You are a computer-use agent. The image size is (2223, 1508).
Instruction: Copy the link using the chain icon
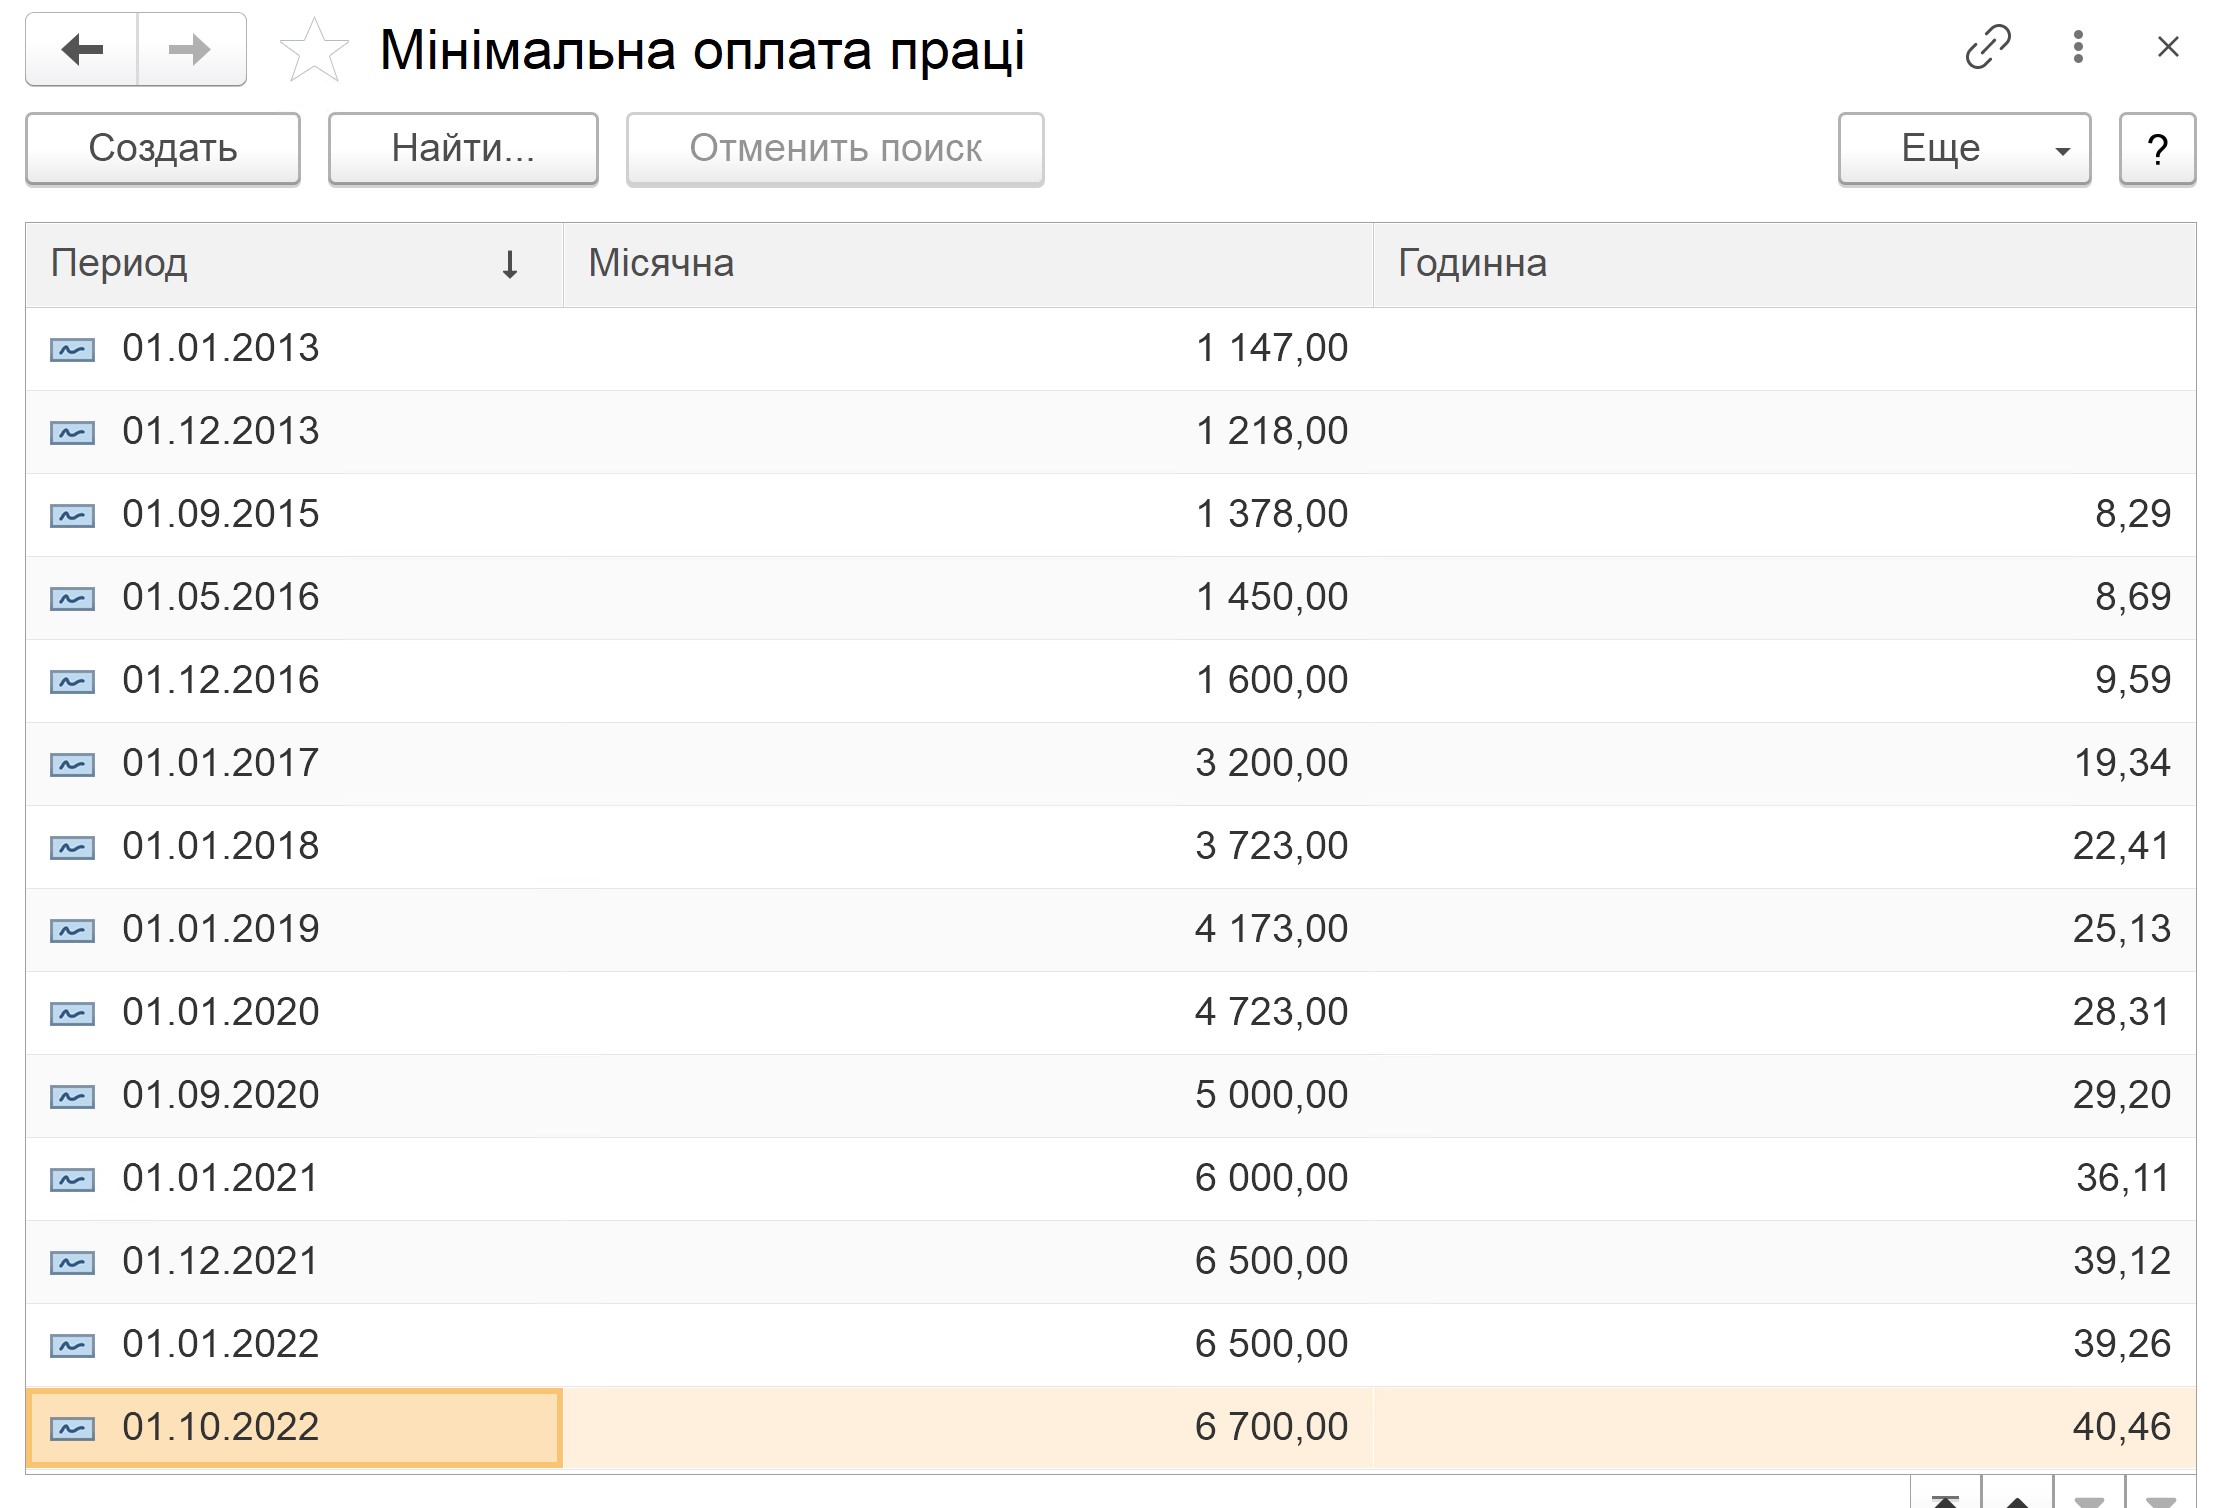[x=1987, y=47]
